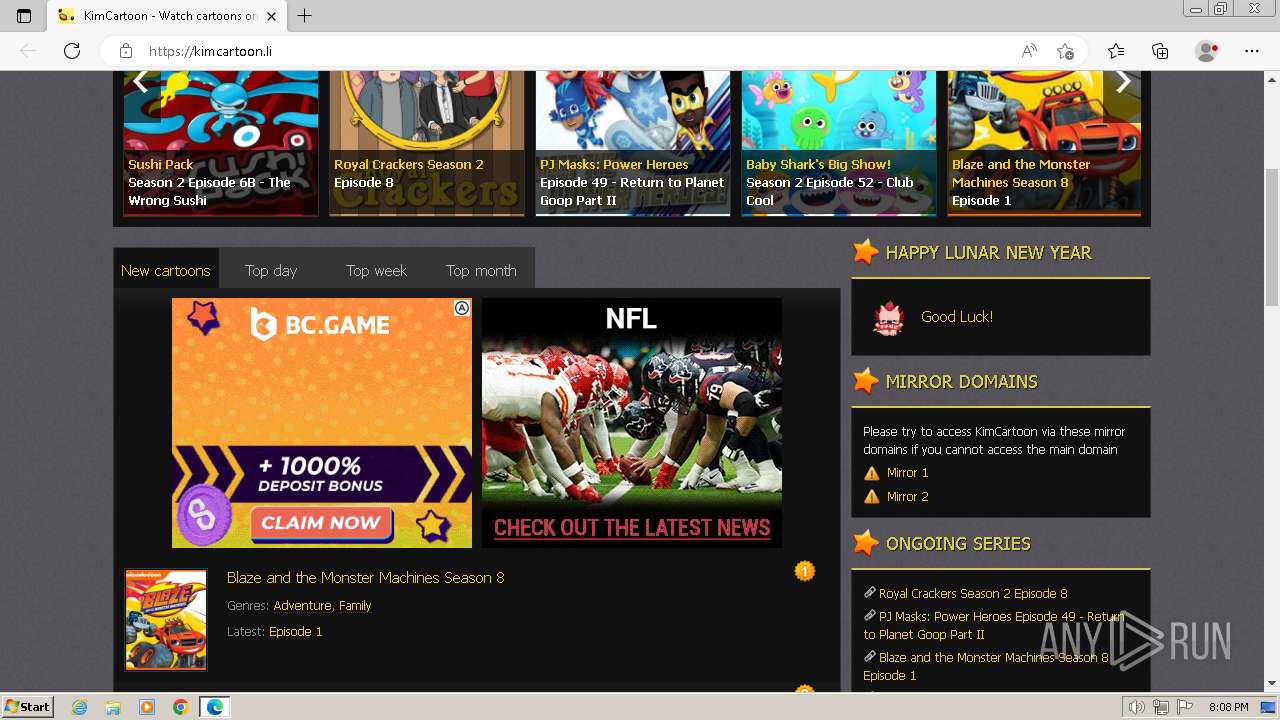Open Sushi Pack Season 2 thumbnail
Image resolution: width=1280 pixels, height=720 pixels.
221,143
